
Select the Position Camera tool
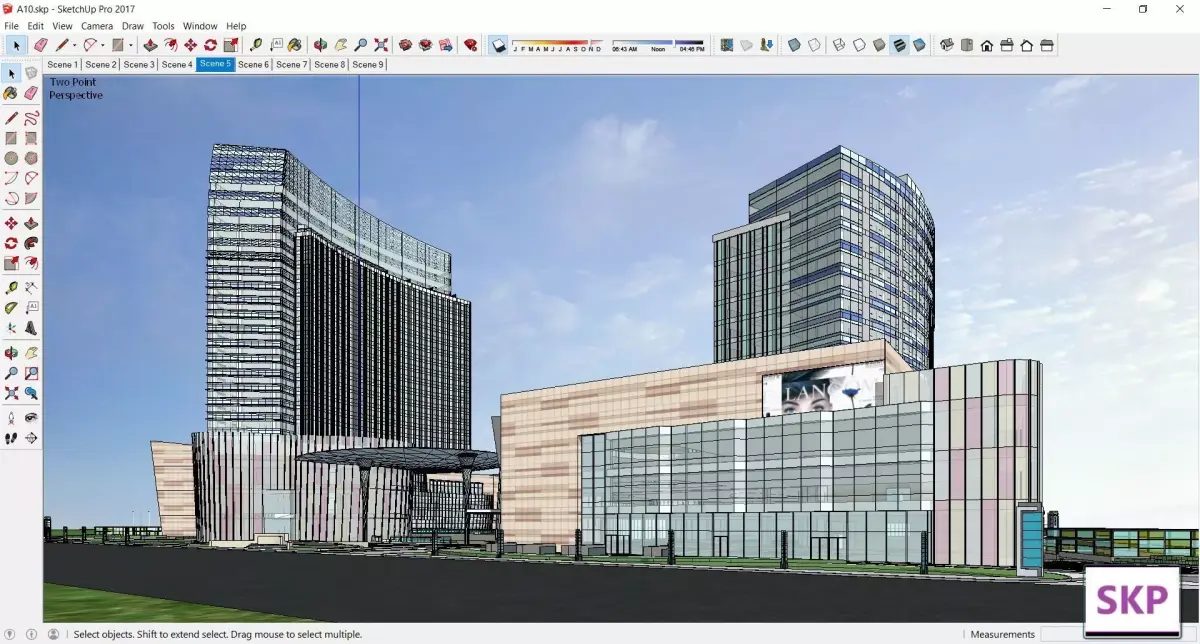pyautogui.click(x=11, y=417)
